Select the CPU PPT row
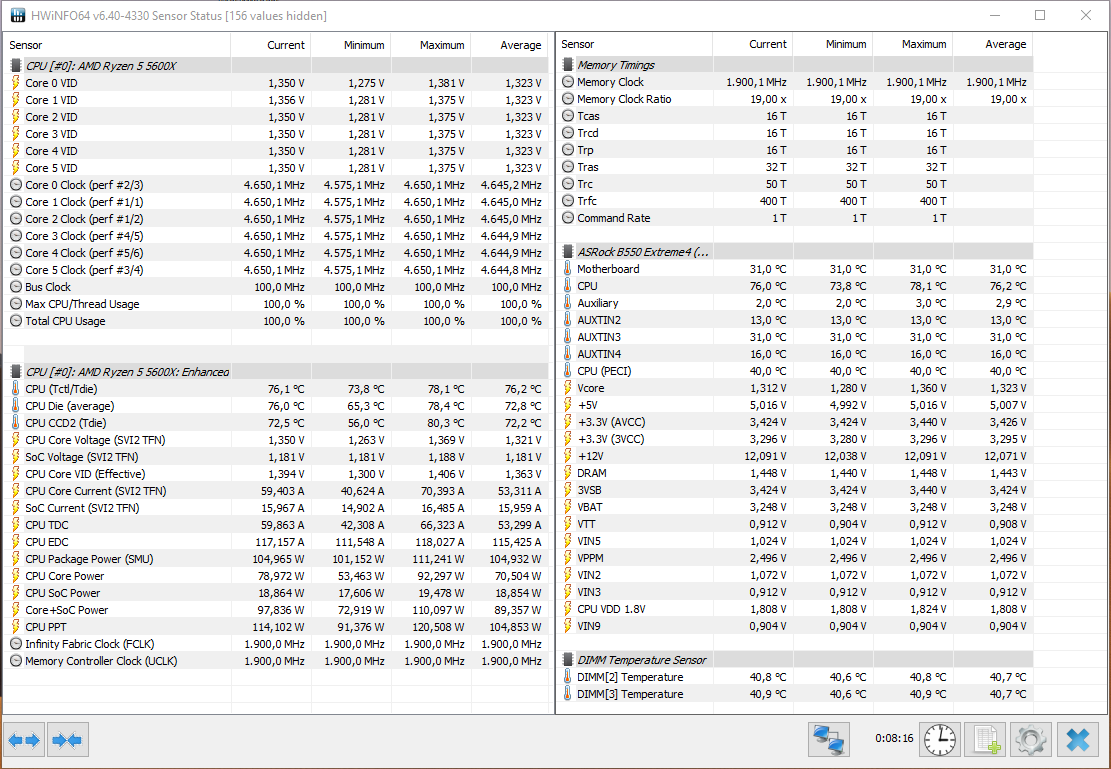The height and width of the screenshot is (769, 1111). pos(276,627)
